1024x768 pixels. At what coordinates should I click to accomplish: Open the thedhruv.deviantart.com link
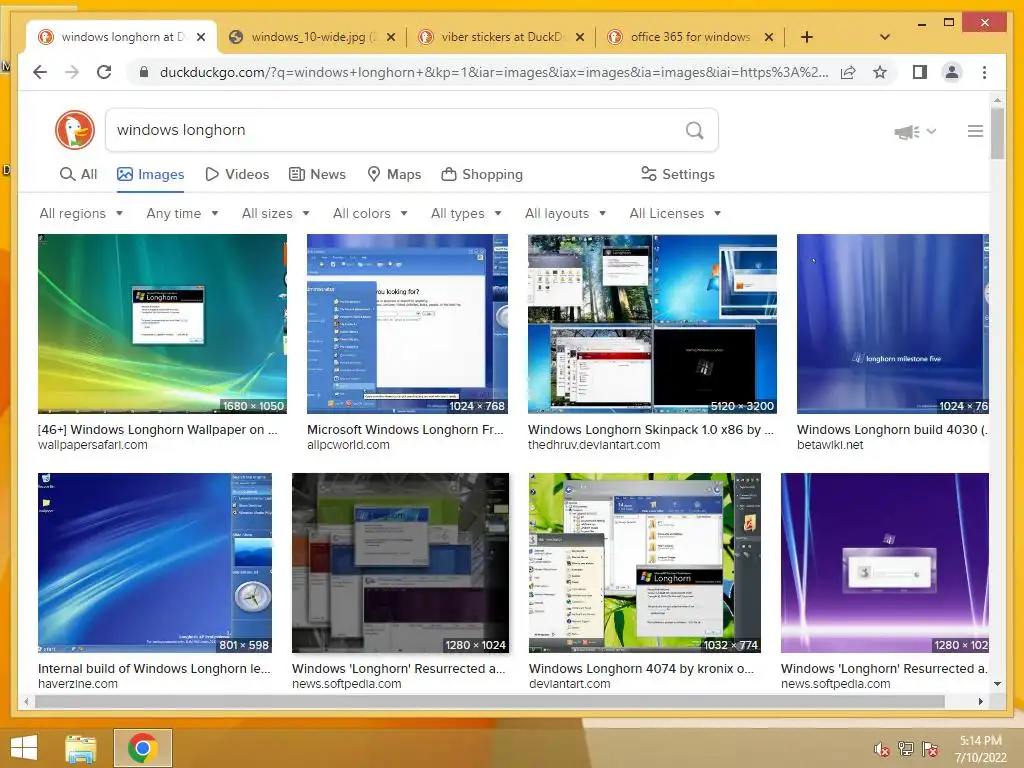pyautogui.click(x=594, y=445)
